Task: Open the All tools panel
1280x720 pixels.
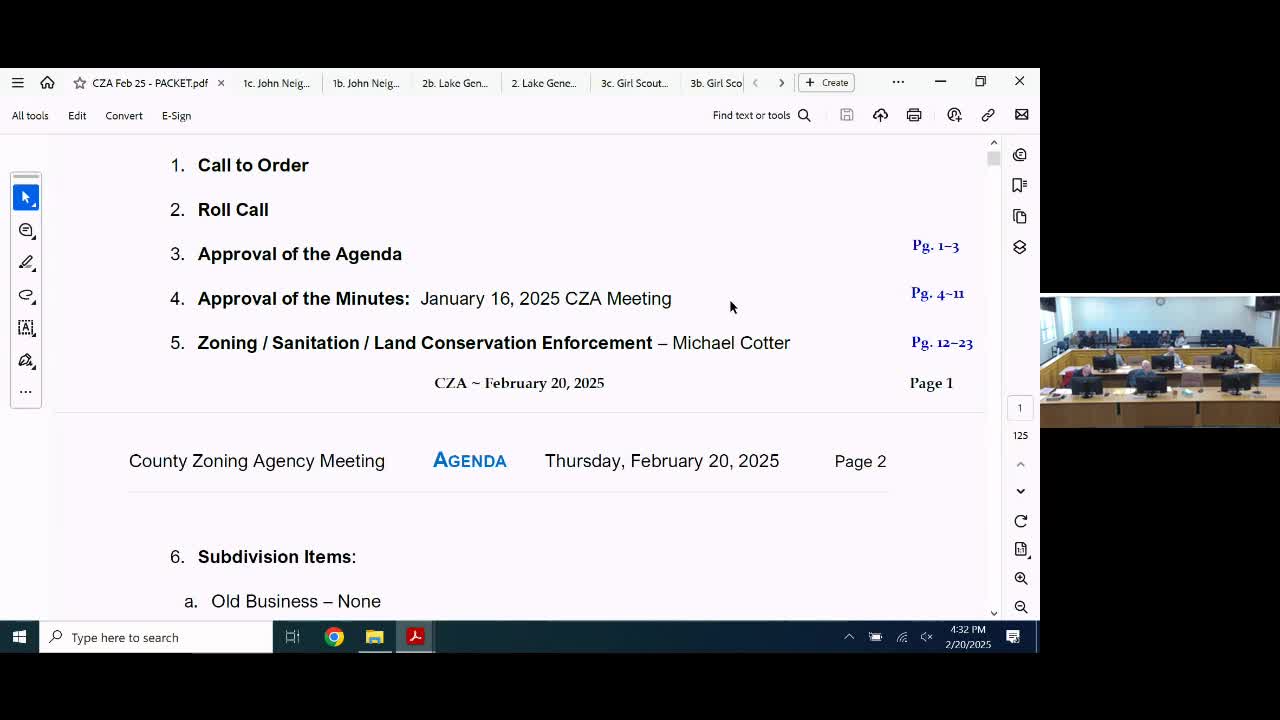Action: (30, 116)
